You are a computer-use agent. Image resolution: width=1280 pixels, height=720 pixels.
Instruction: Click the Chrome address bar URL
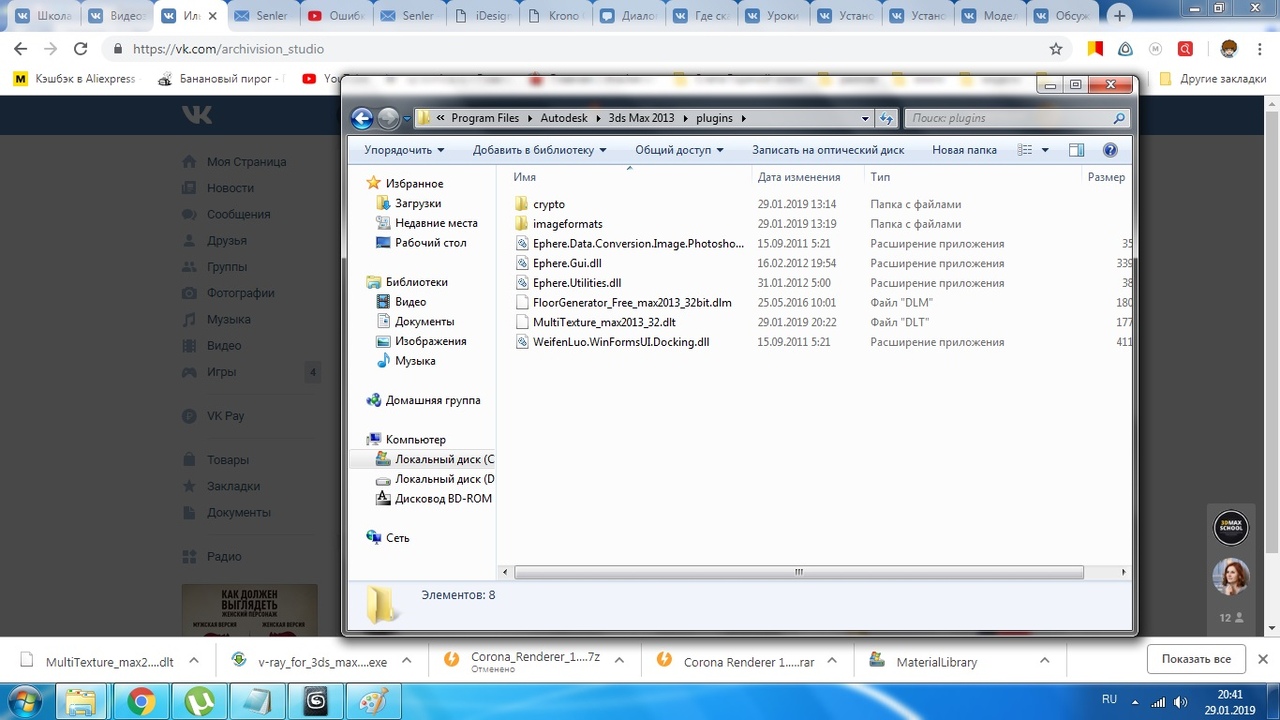(x=228, y=49)
